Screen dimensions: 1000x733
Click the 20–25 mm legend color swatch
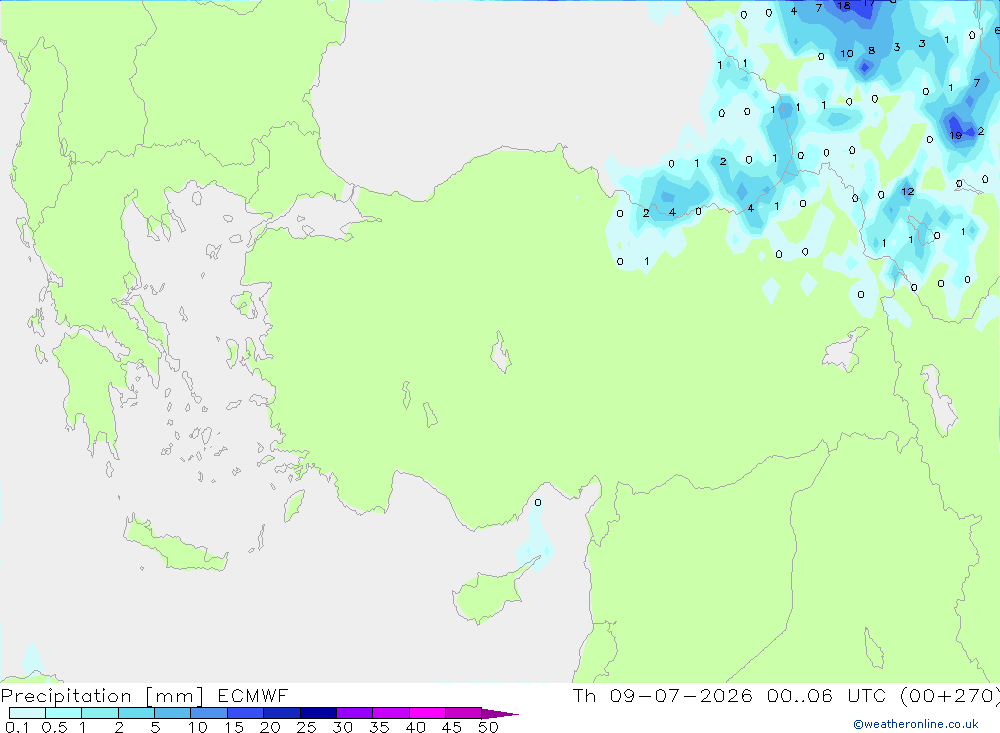point(281,713)
